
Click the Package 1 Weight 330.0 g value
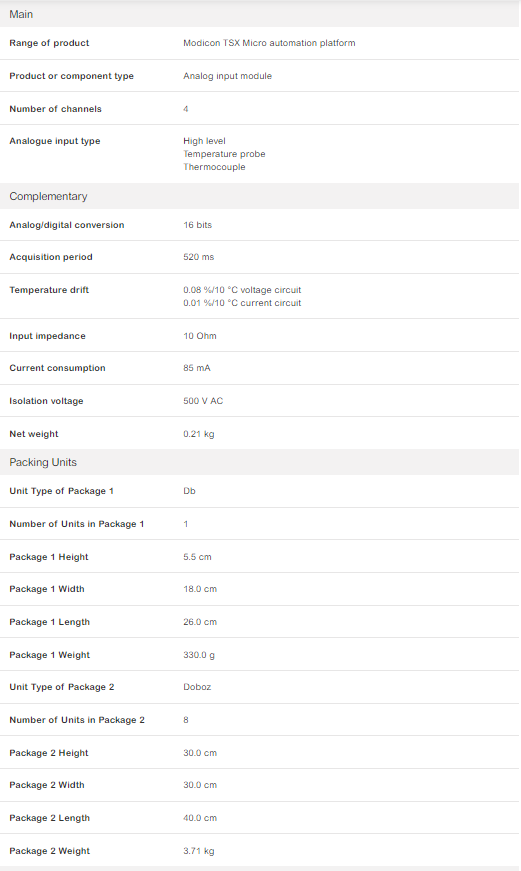[199, 655]
